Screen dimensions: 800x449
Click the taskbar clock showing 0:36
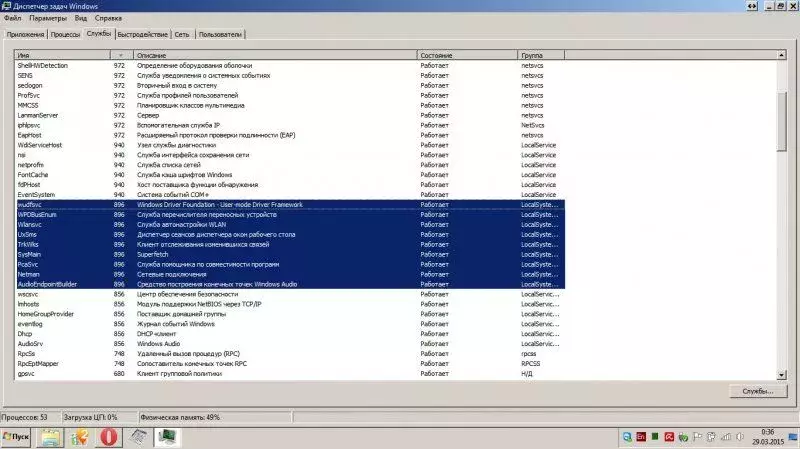click(x=767, y=437)
